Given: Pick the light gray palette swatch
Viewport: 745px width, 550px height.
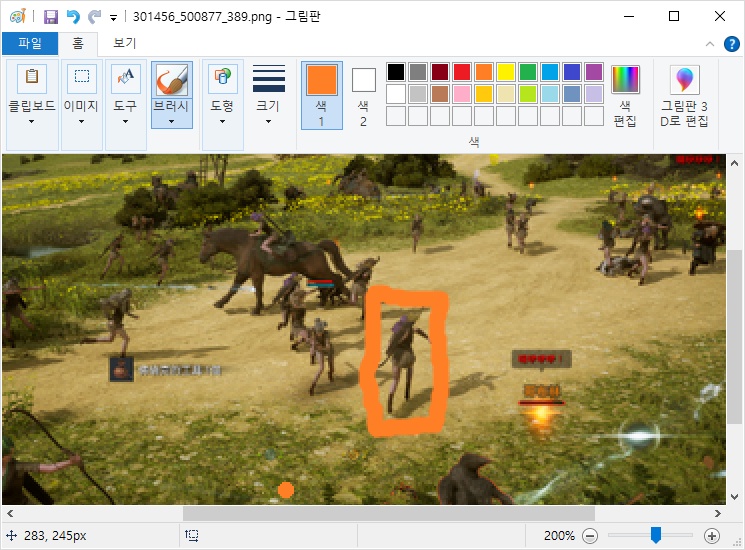Looking at the screenshot, I should tap(418, 94).
